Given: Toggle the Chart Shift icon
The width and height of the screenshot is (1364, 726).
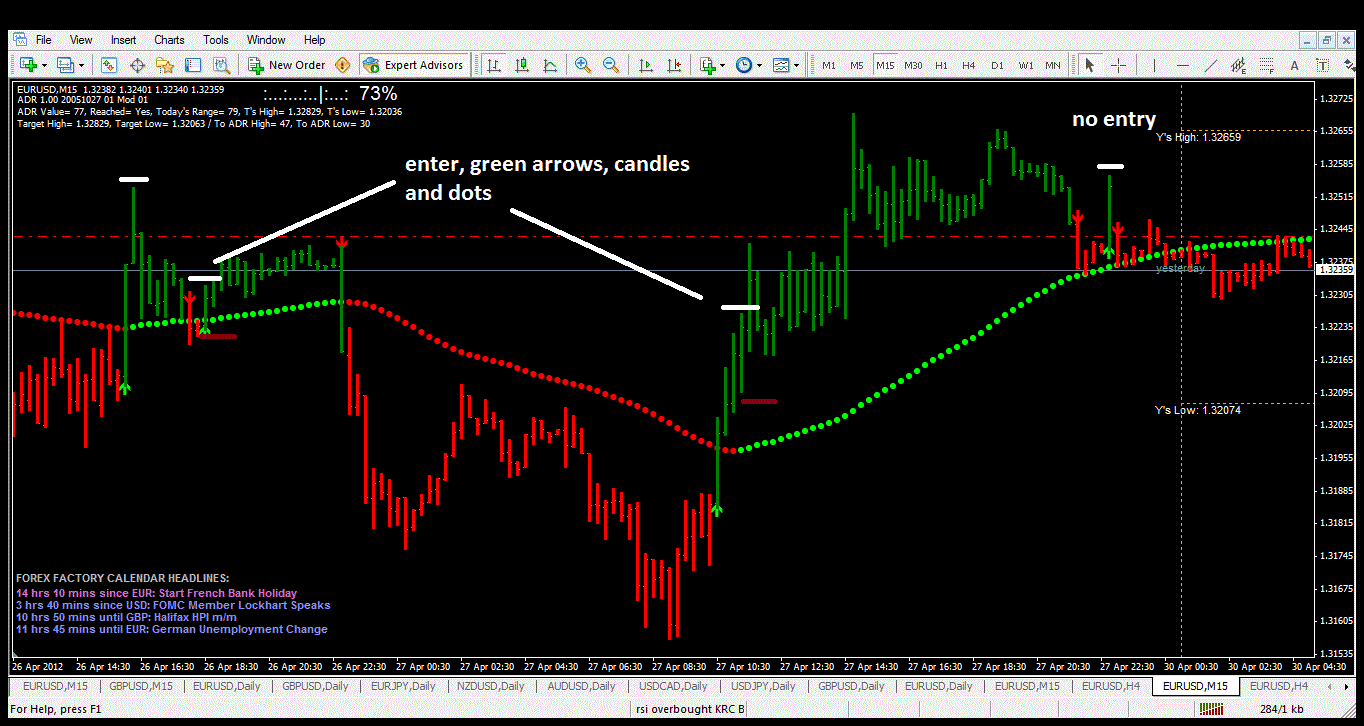Looking at the screenshot, I should [x=675, y=65].
